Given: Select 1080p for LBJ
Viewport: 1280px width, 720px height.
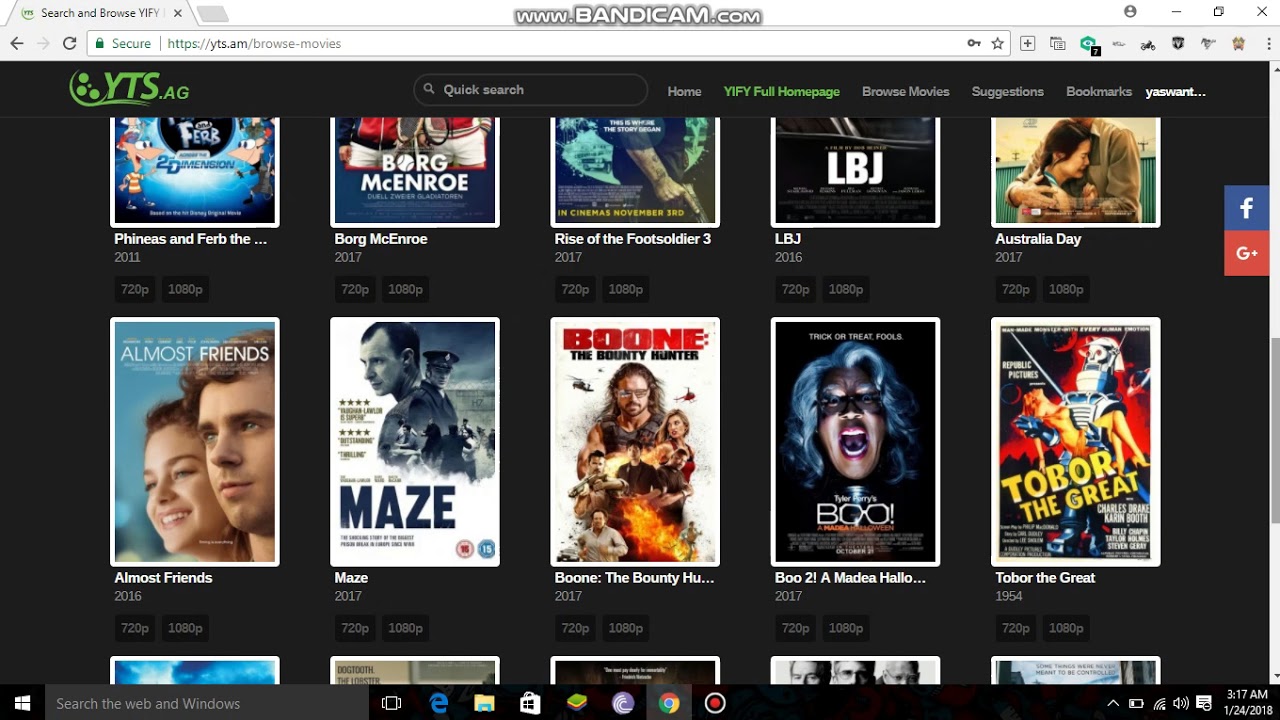Looking at the screenshot, I should [x=845, y=289].
